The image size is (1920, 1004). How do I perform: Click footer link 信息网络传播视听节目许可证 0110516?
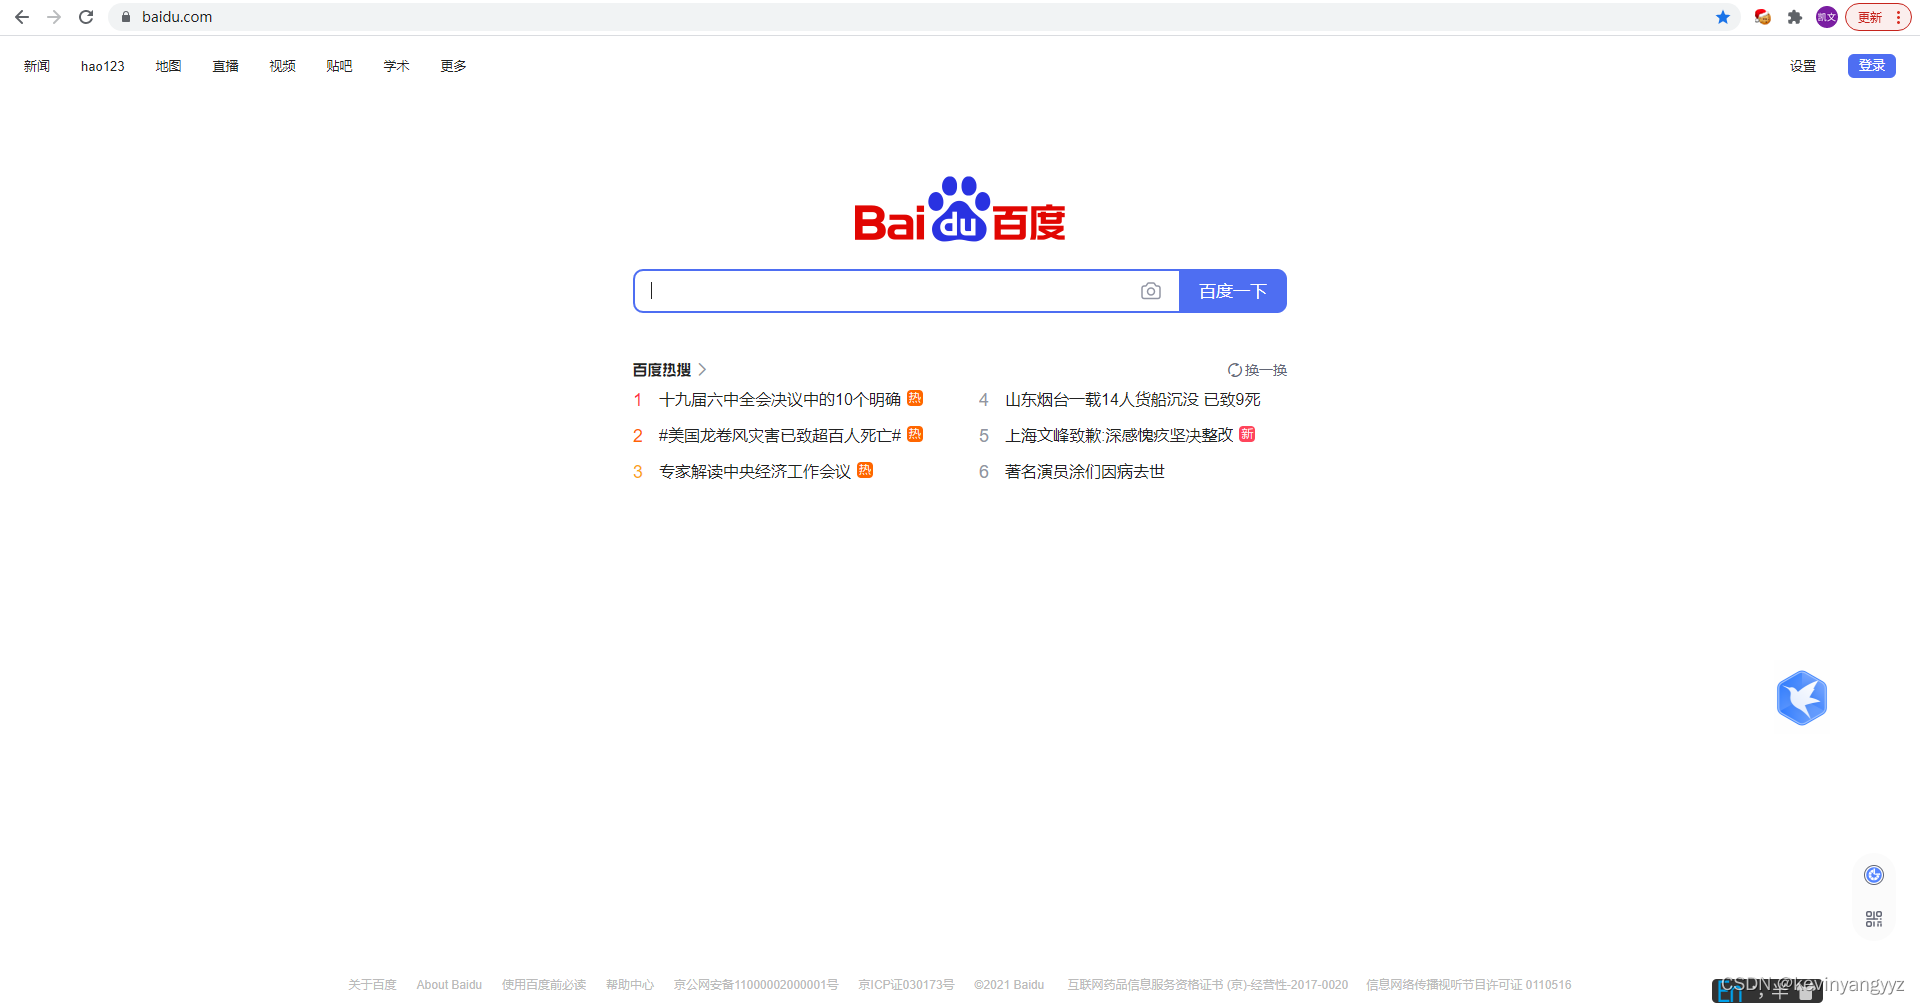pos(1469,985)
